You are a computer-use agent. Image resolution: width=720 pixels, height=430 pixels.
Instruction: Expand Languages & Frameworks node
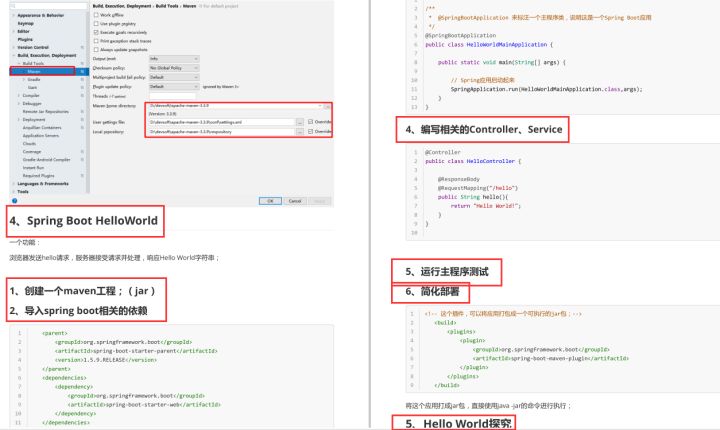pos(13,184)
